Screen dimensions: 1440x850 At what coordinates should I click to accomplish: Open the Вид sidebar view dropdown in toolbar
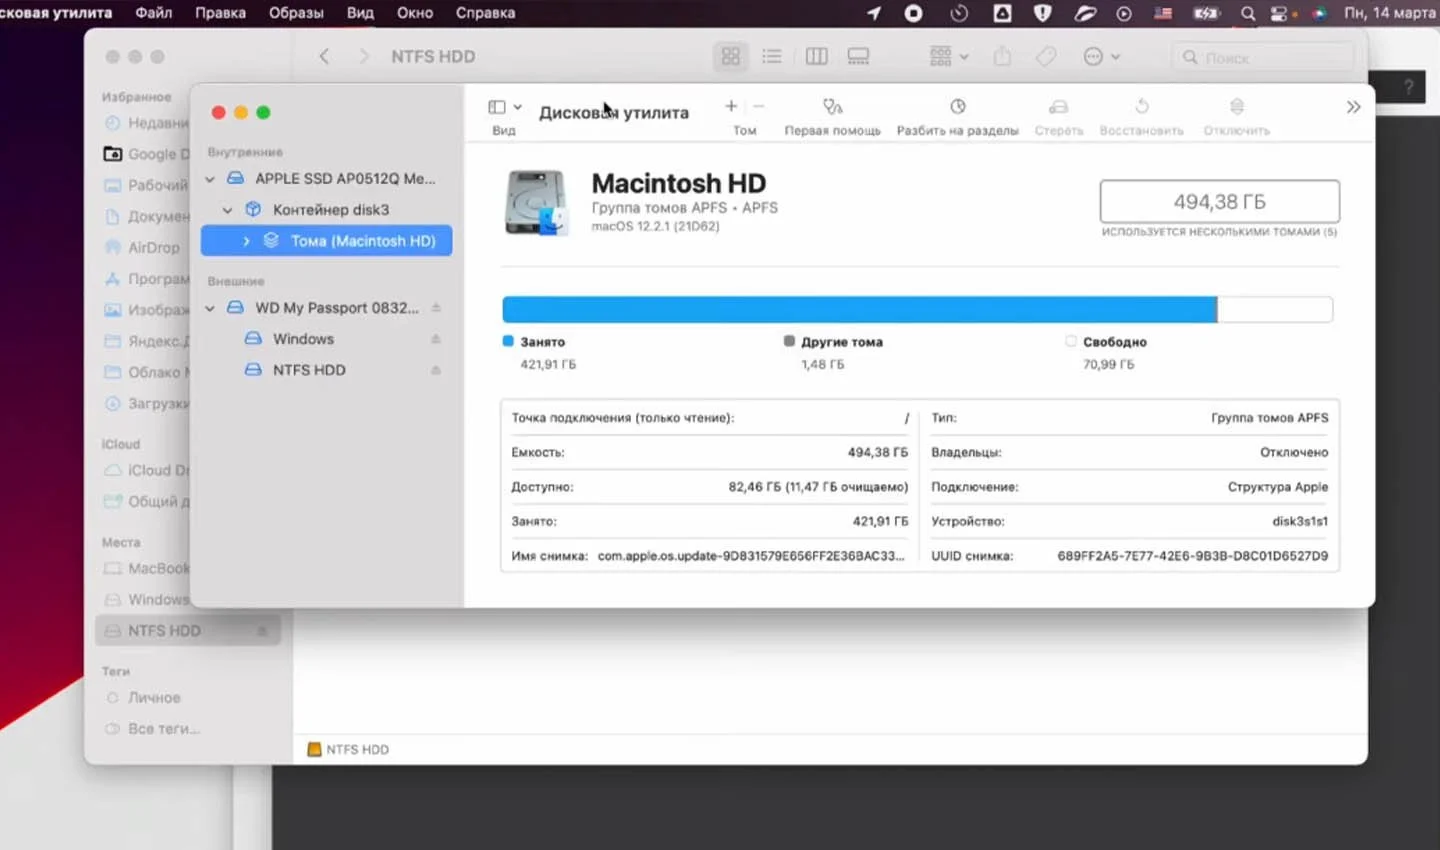pyautogui.click(x=505, y=107)
